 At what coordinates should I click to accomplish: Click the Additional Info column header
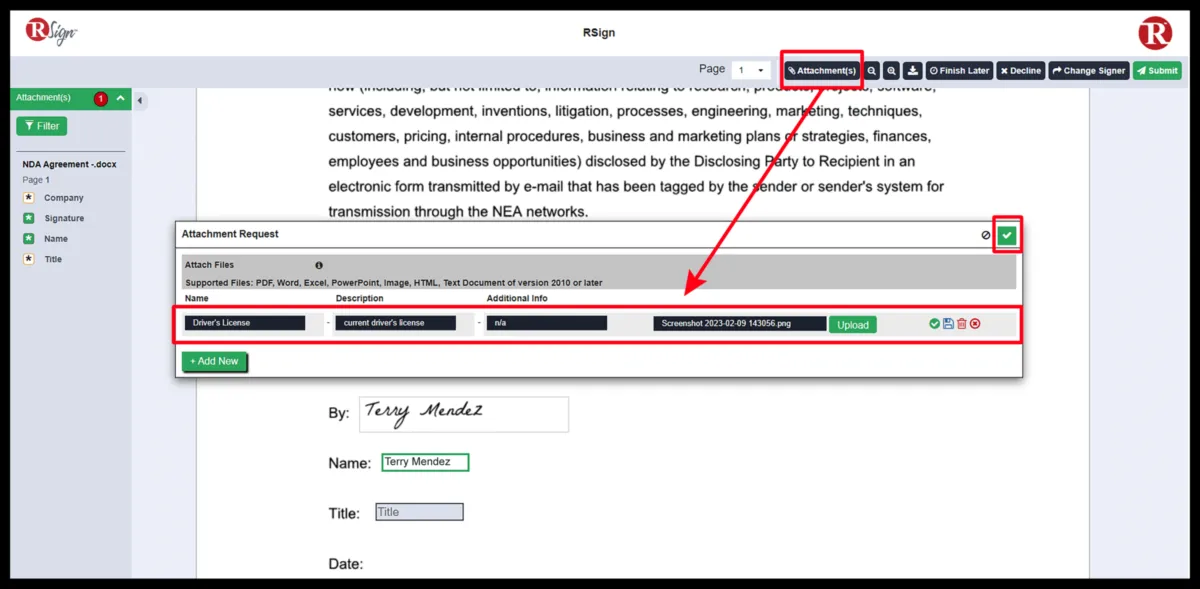pyautogui.click(x=517, y=299)
